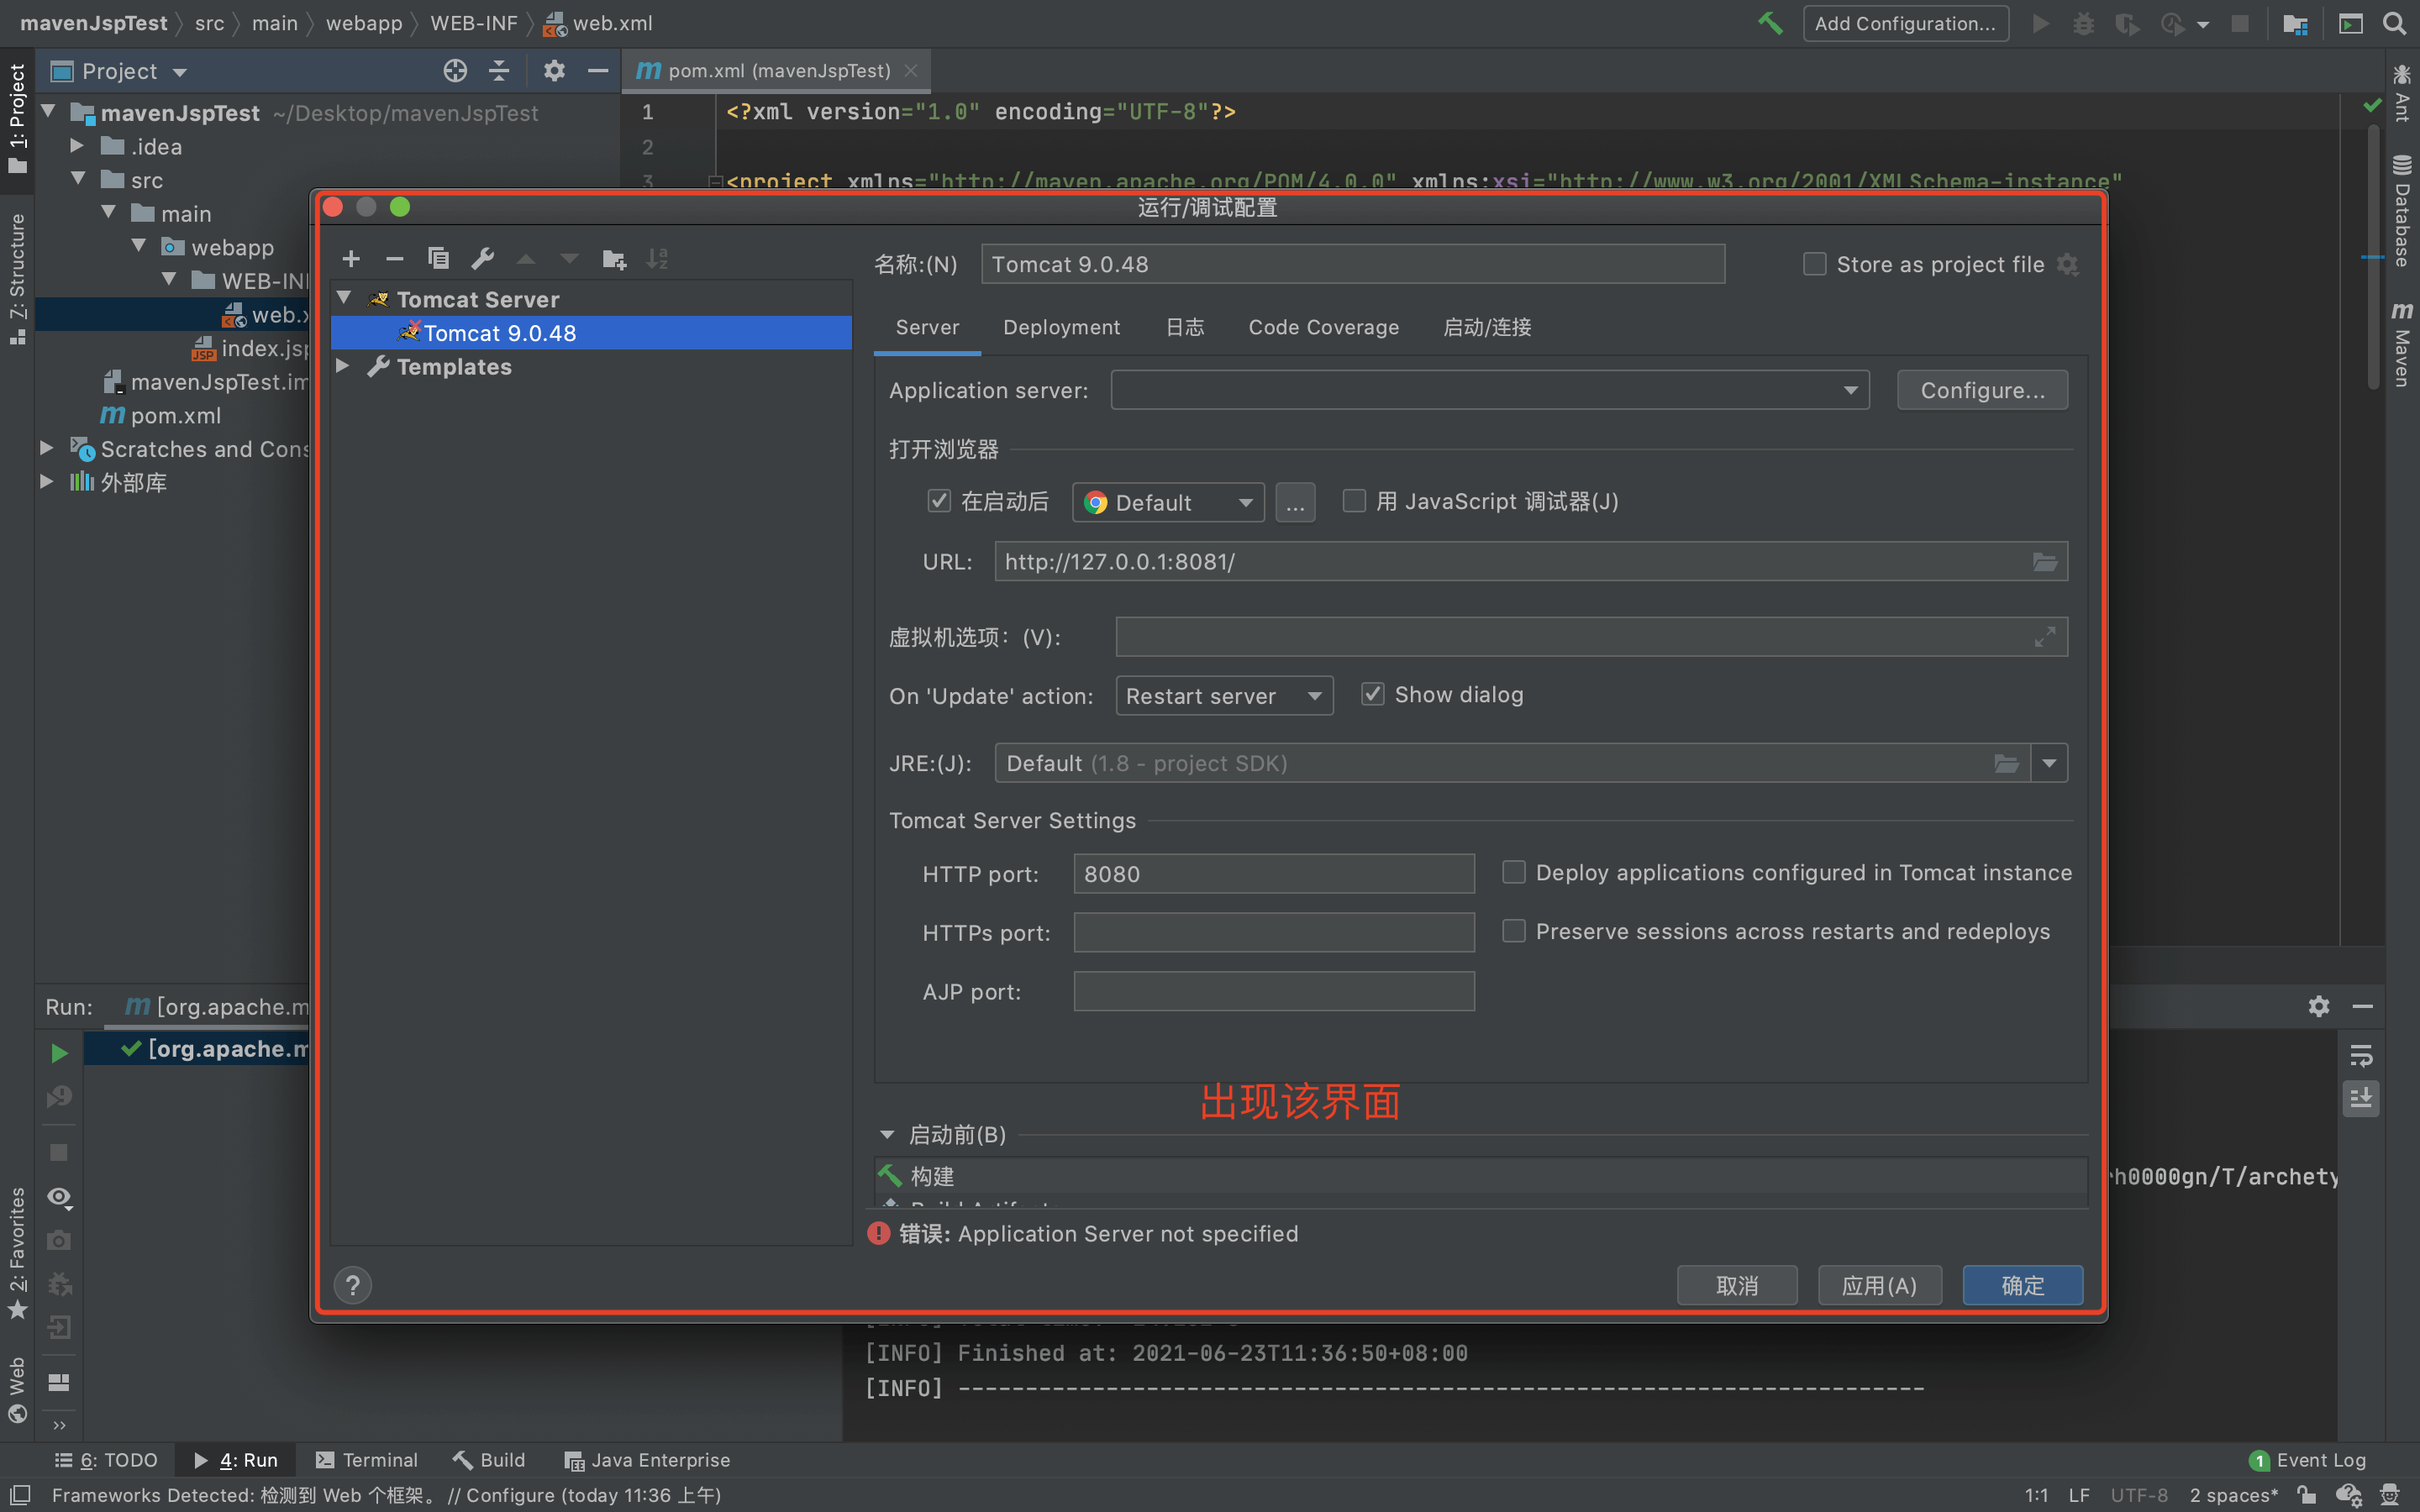
Task: Click browser ellipsis button
Action: (1295, 502)
